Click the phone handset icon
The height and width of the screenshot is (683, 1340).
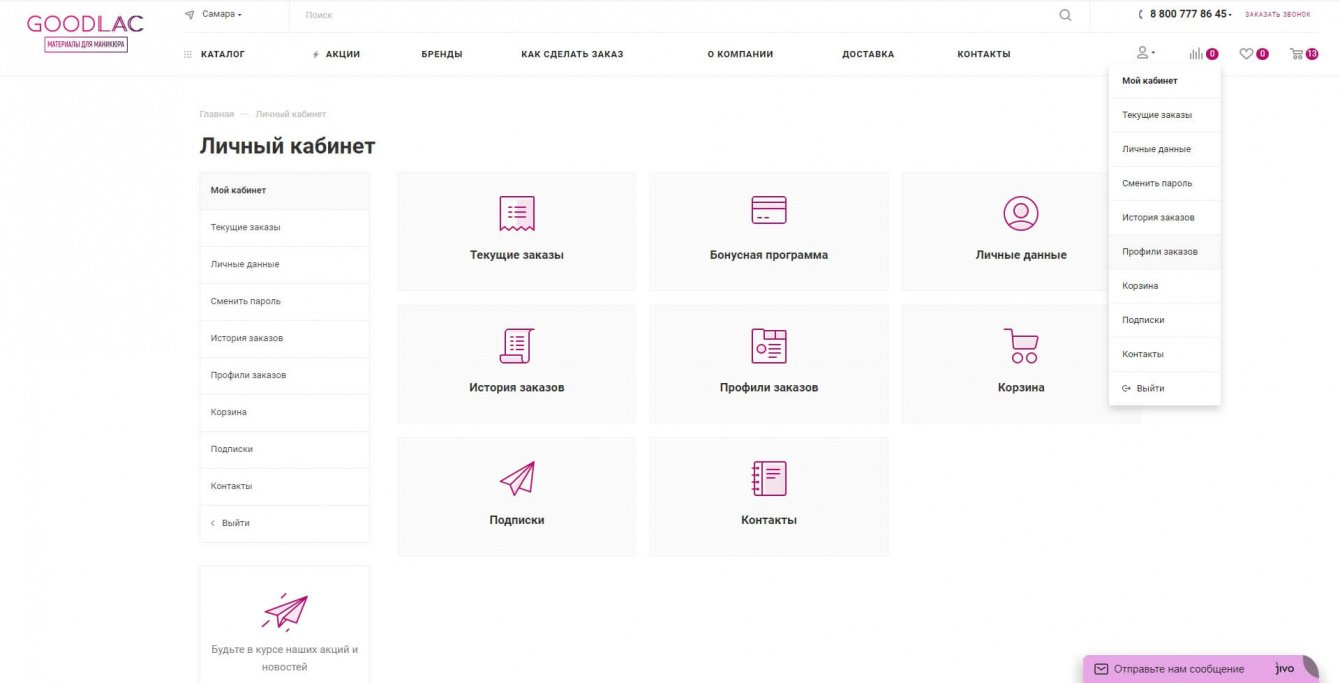(x=1142, y=15)
